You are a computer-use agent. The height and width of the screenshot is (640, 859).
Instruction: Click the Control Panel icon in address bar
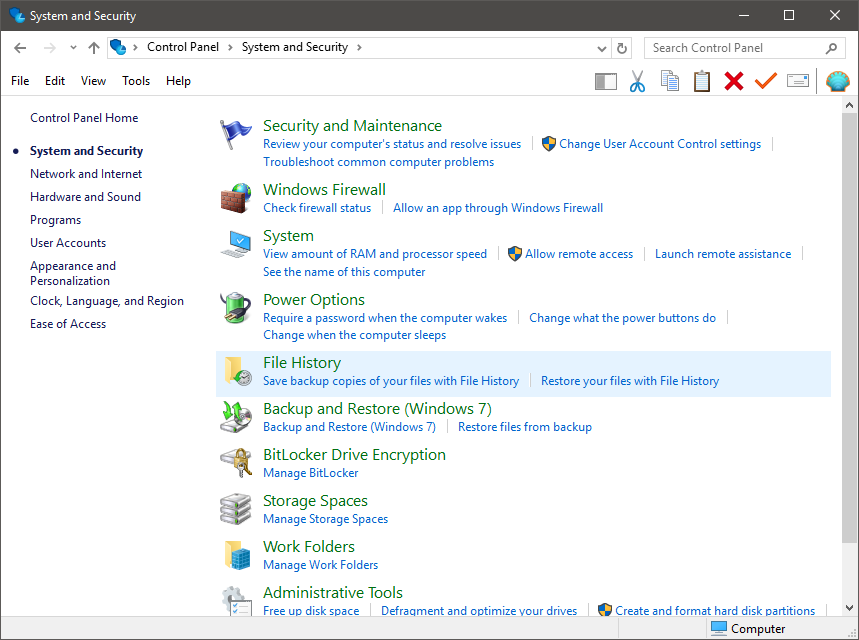tap(118, 48)
